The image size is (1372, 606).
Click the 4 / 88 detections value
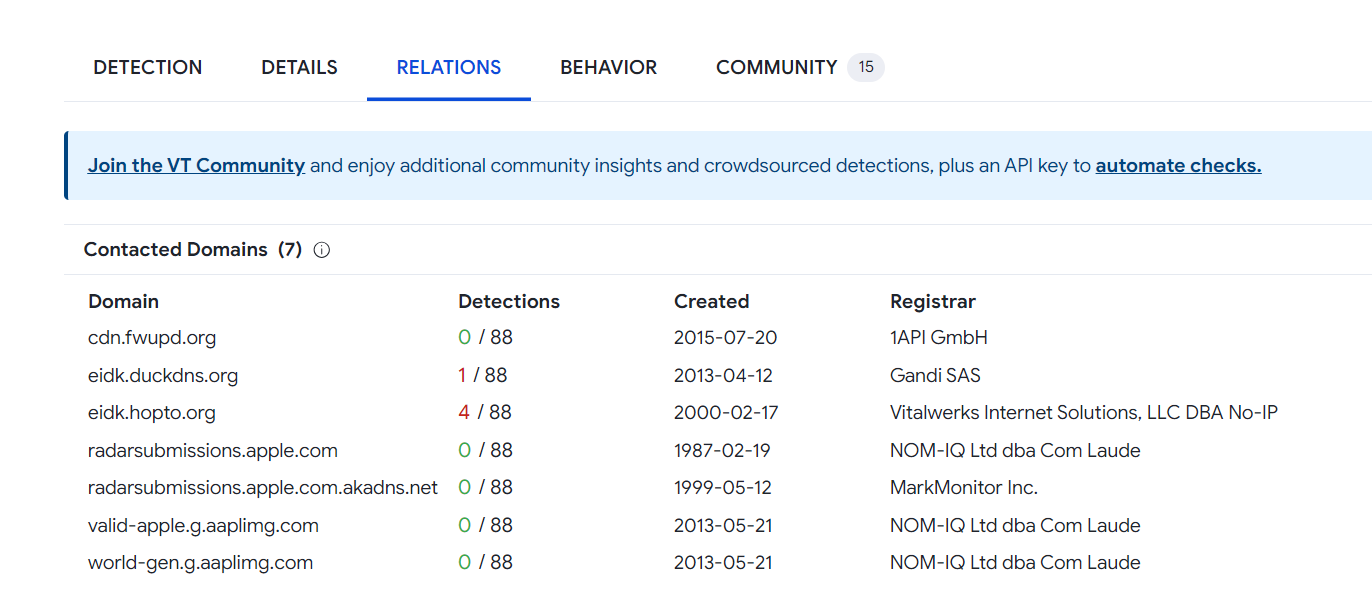point(485,413)
